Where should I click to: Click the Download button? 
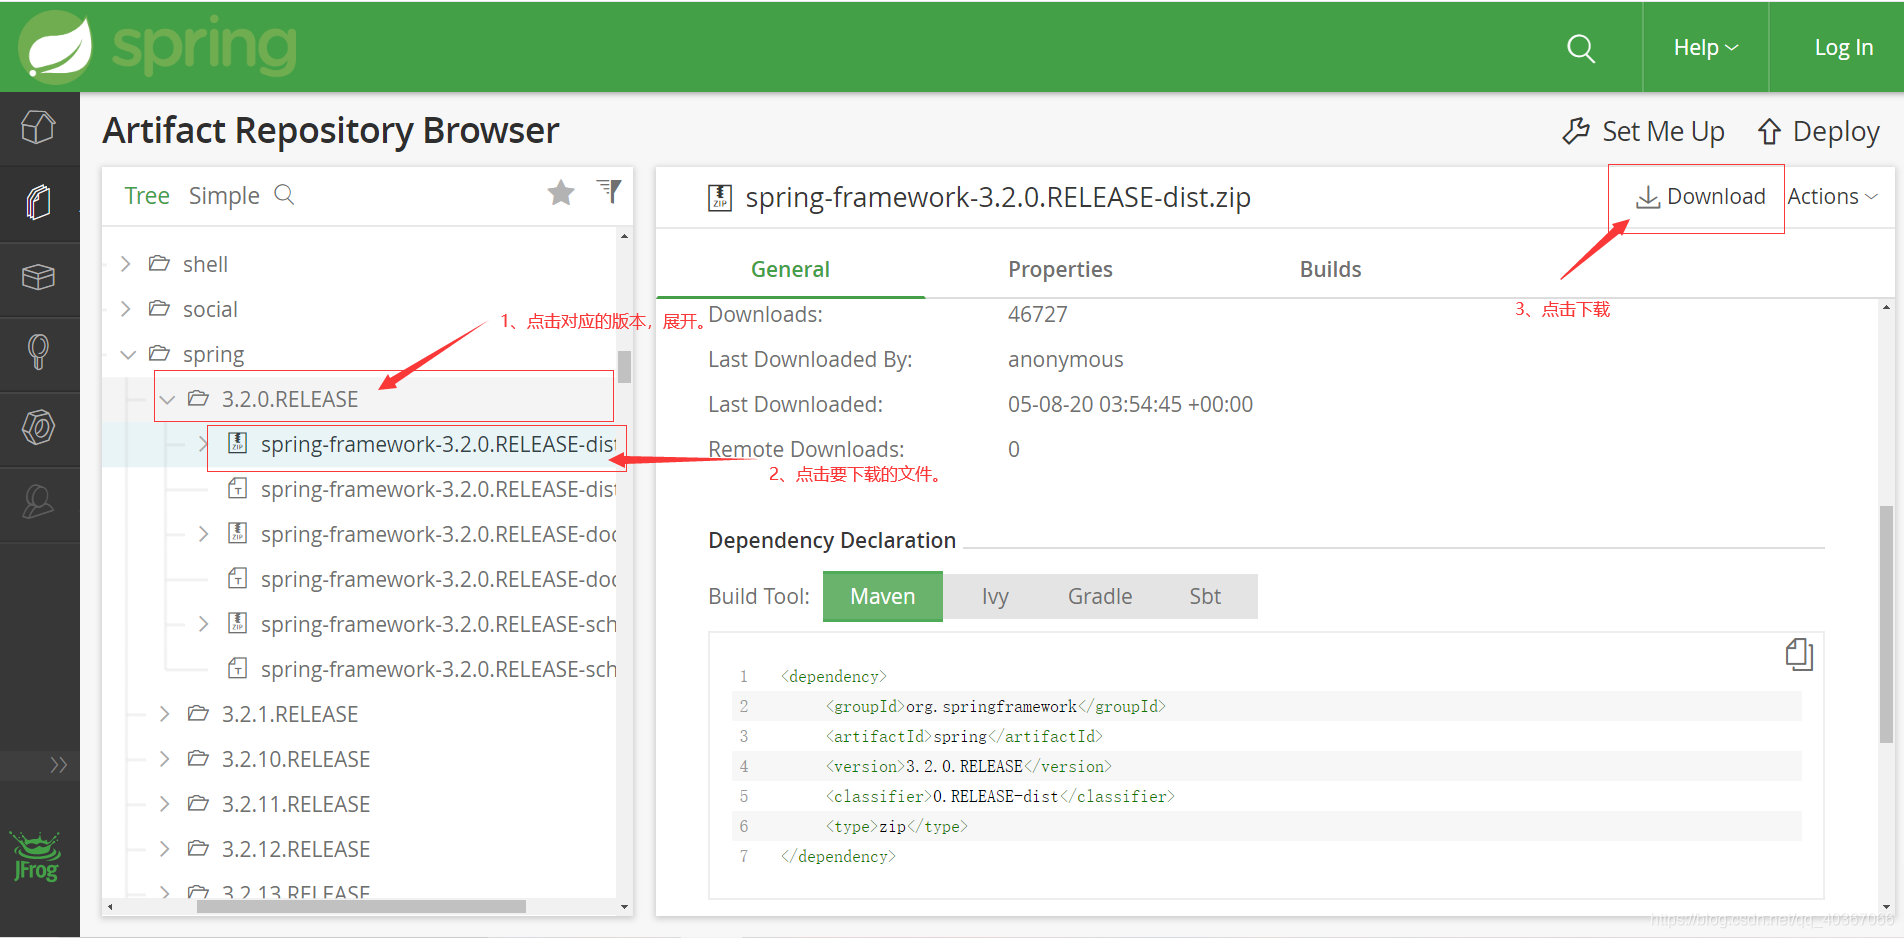[x=1701, y=197]
